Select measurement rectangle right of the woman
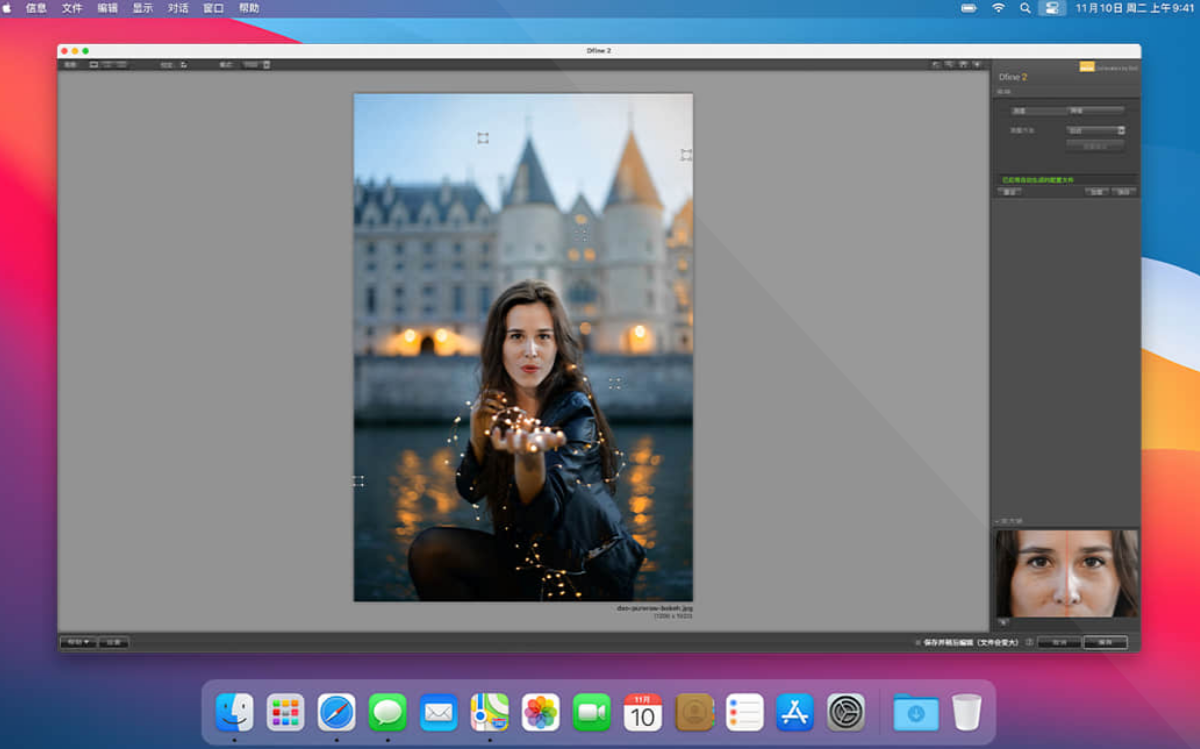This screenshot has width=1200, height=749. coord(615,383)
